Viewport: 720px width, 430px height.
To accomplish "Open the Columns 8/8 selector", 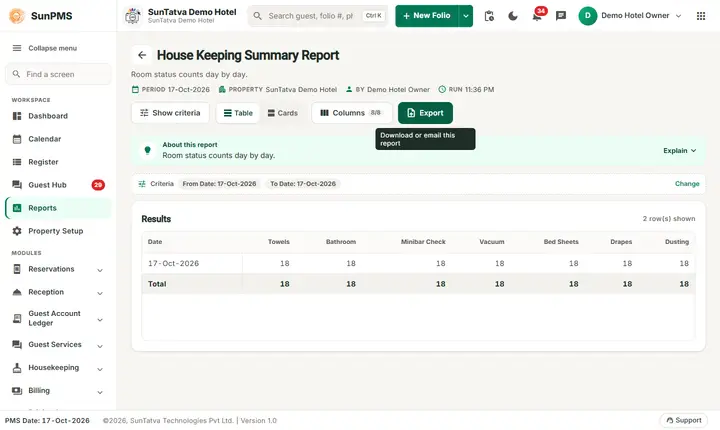I will coord(352,113).
